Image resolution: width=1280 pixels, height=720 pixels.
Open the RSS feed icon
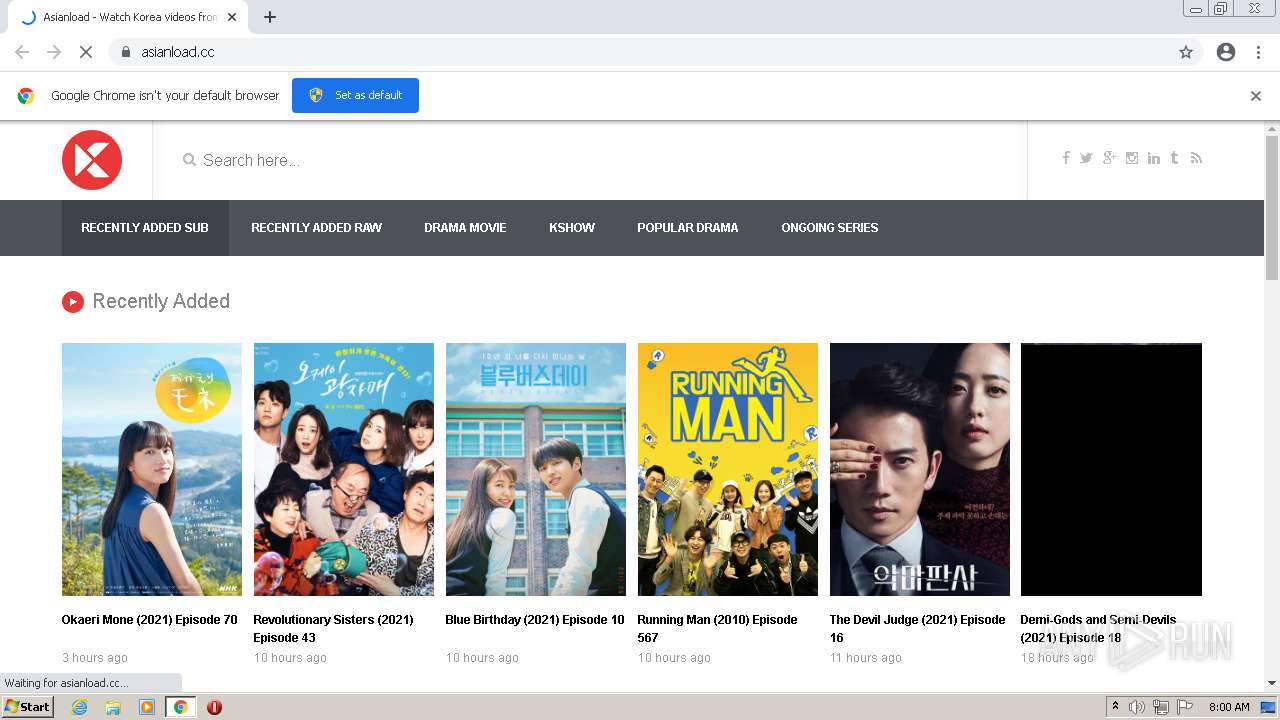[1196, 158]
